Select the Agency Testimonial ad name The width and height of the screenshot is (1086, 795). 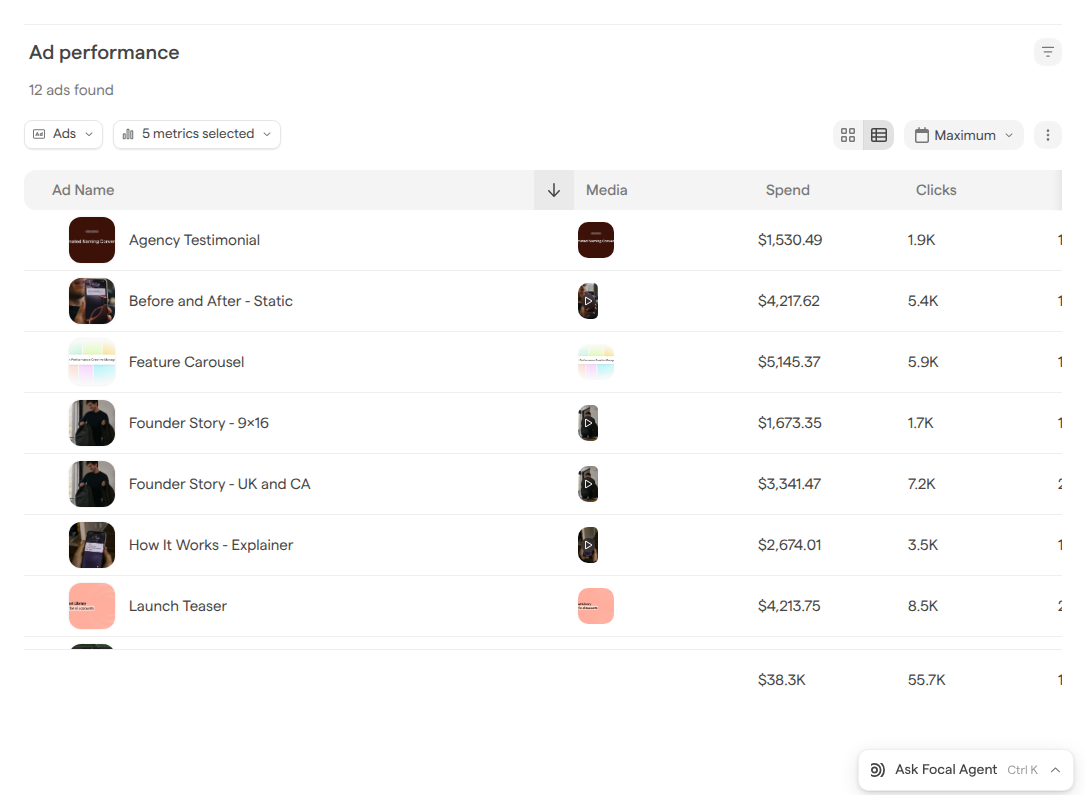(x=194, y=240)
